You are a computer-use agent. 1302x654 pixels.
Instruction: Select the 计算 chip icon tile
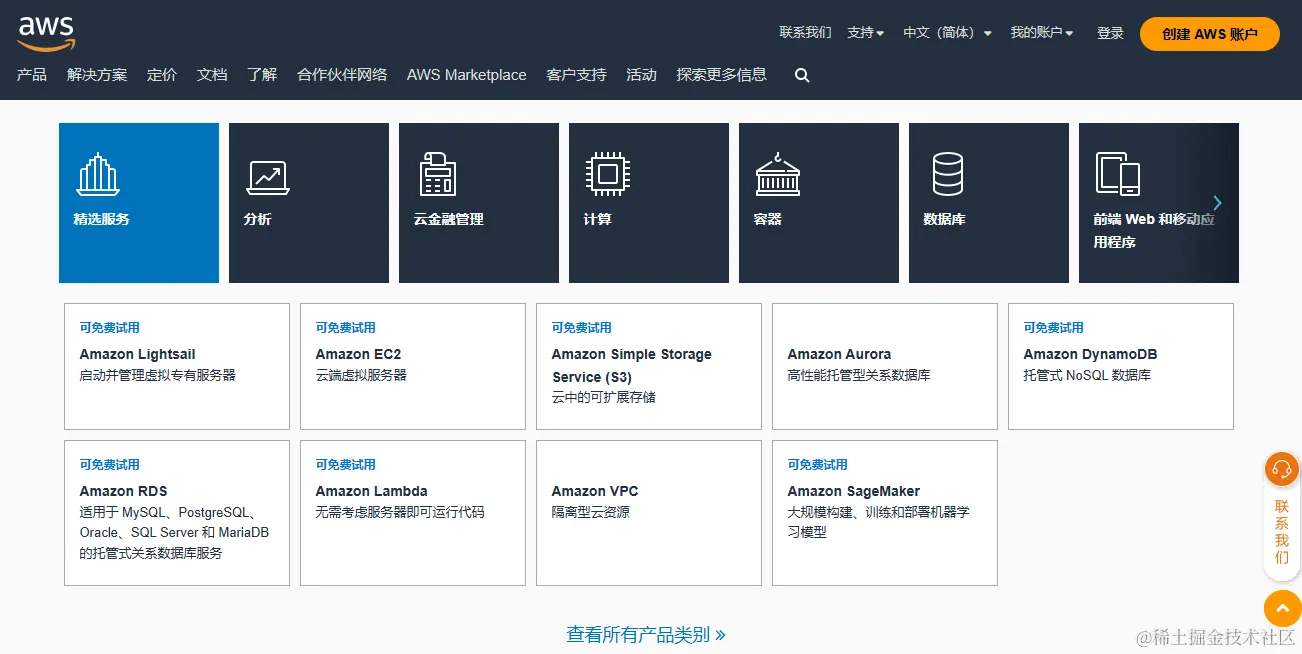(x=649, y=203)
